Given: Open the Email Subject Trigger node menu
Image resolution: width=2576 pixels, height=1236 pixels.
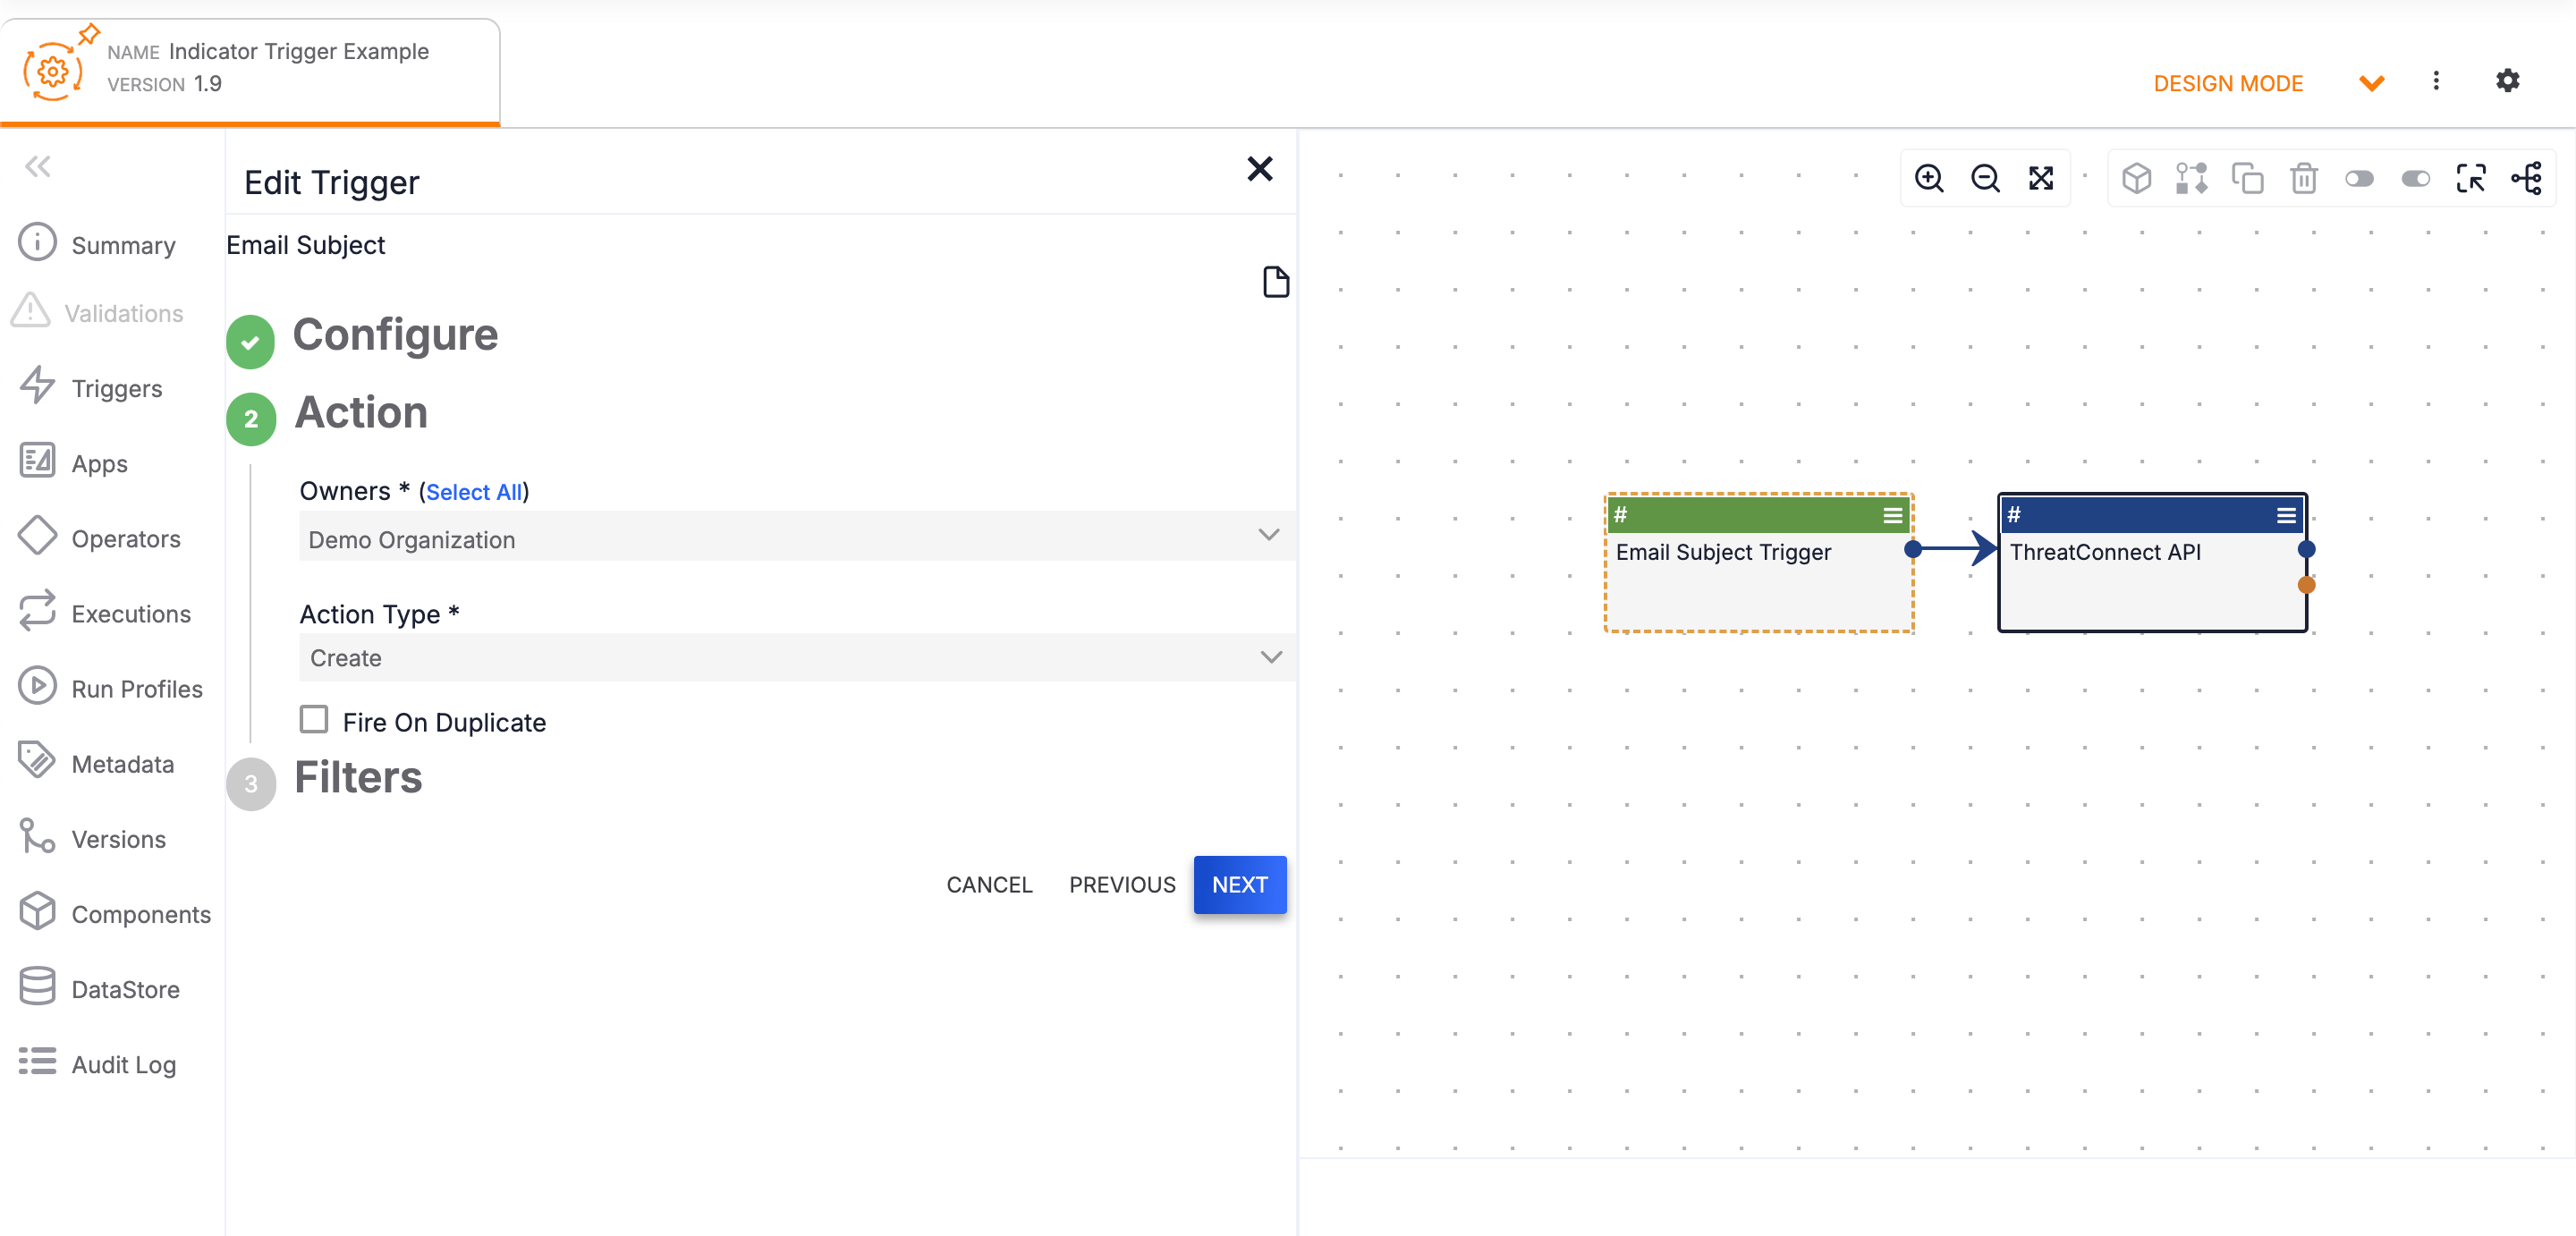Looking at the screenshot, I should pyautogui.click(x=1892, y=516).
